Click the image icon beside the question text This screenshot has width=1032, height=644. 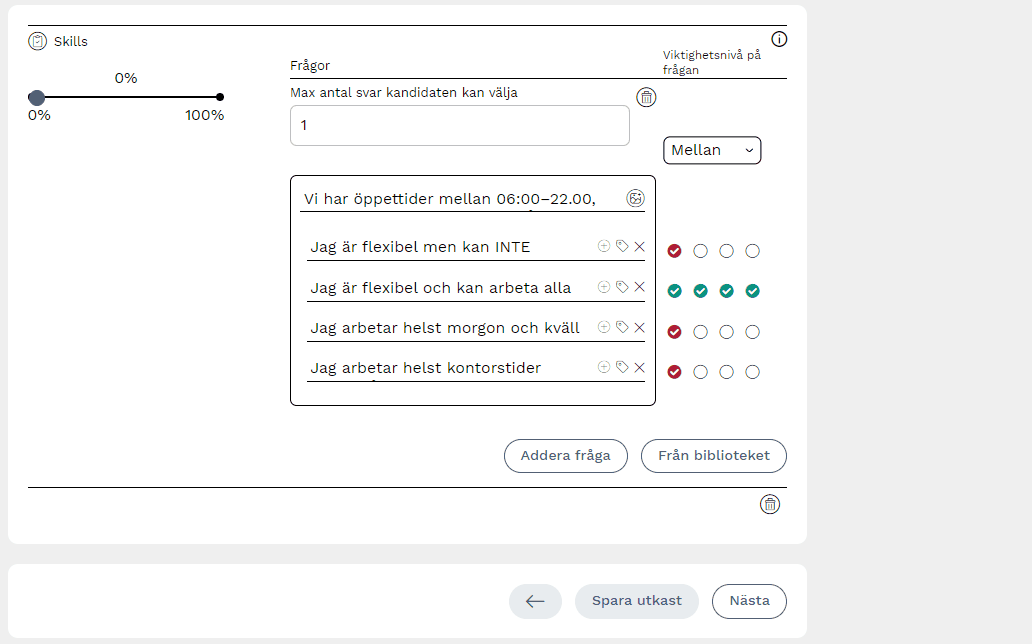coord(635,198)
